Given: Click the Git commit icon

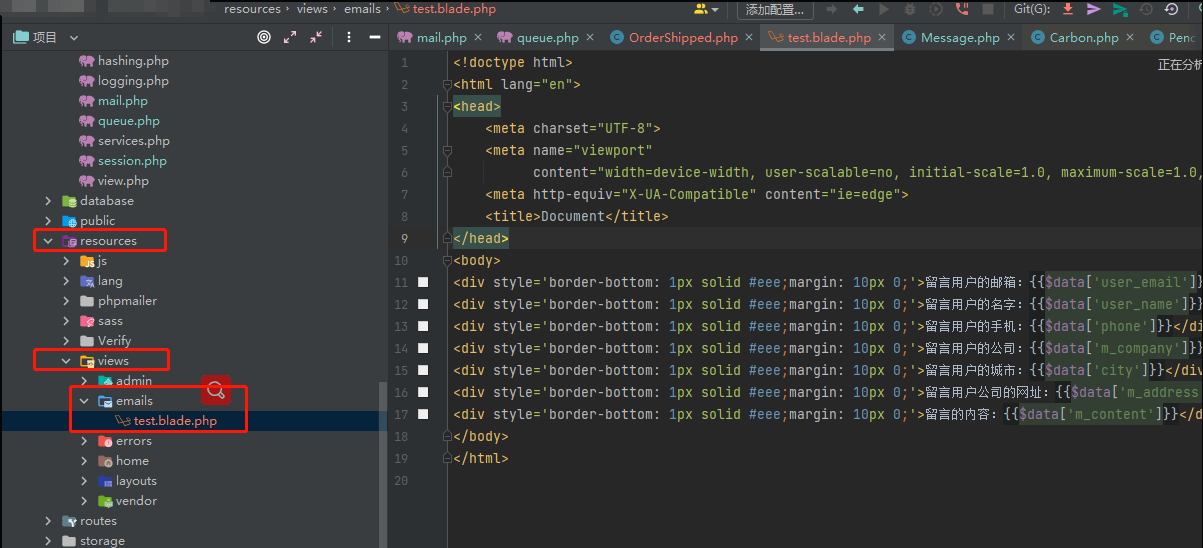Looking at the screenshot, I should pos(1094,9).
